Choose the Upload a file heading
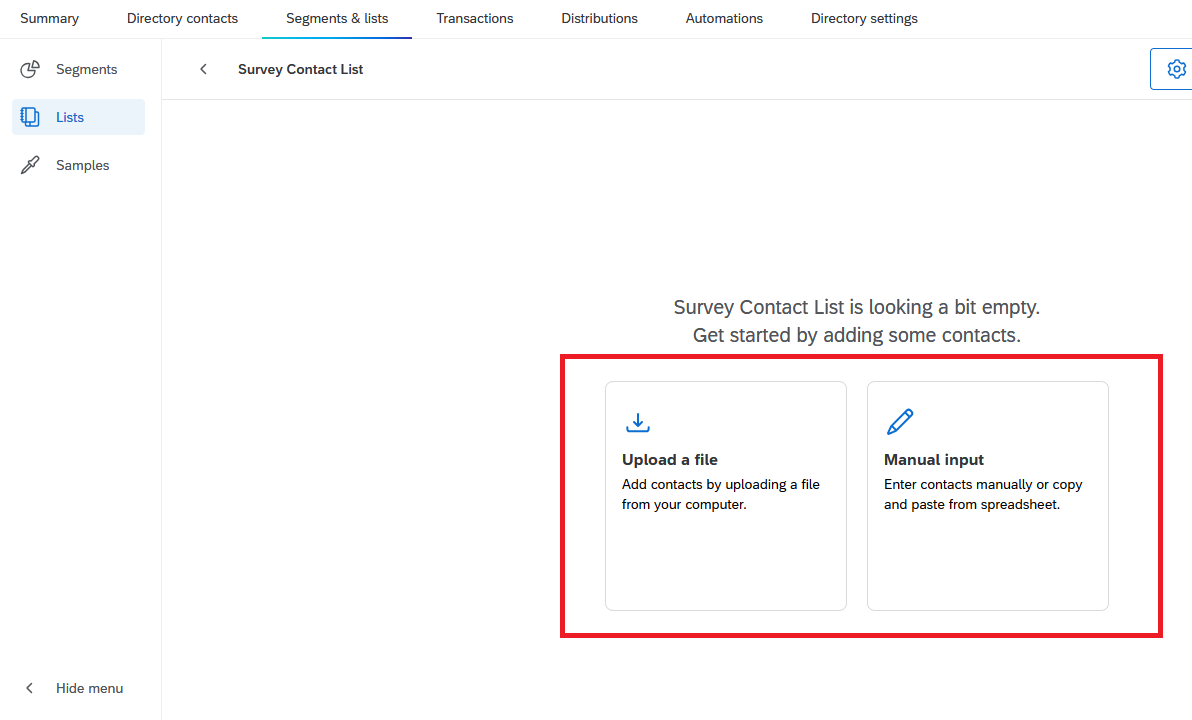 click(670, 460)
